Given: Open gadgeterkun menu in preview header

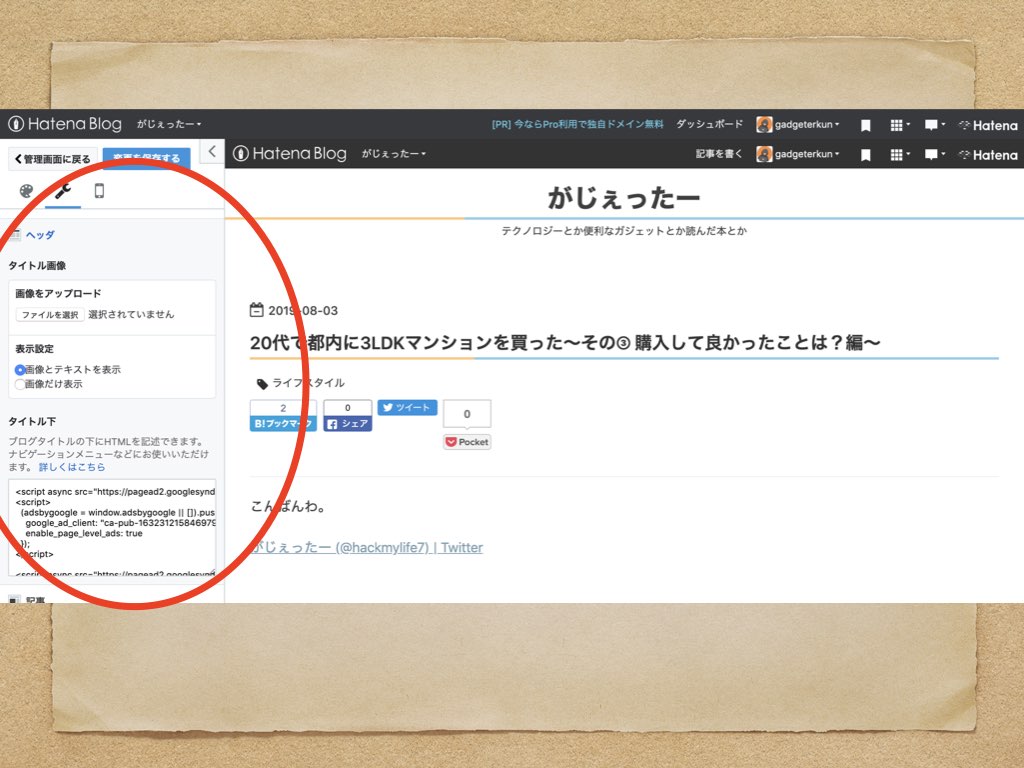Looking at the screenshot, I should [798, 154].
